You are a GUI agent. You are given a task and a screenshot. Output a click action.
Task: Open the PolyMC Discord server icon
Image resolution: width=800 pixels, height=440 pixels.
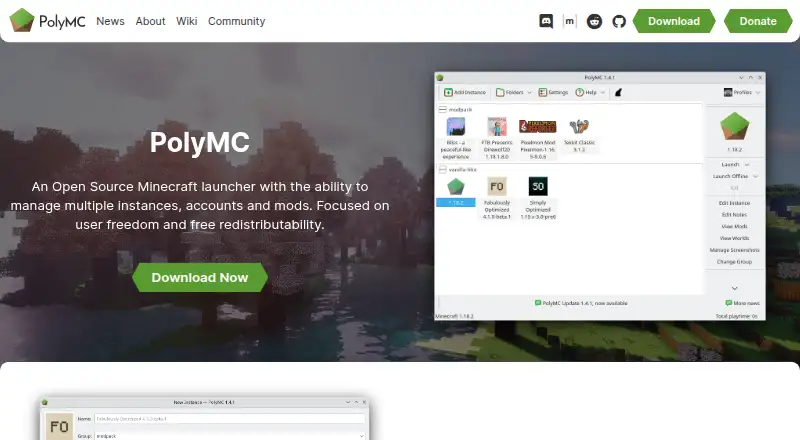click(x=546, y=21)
